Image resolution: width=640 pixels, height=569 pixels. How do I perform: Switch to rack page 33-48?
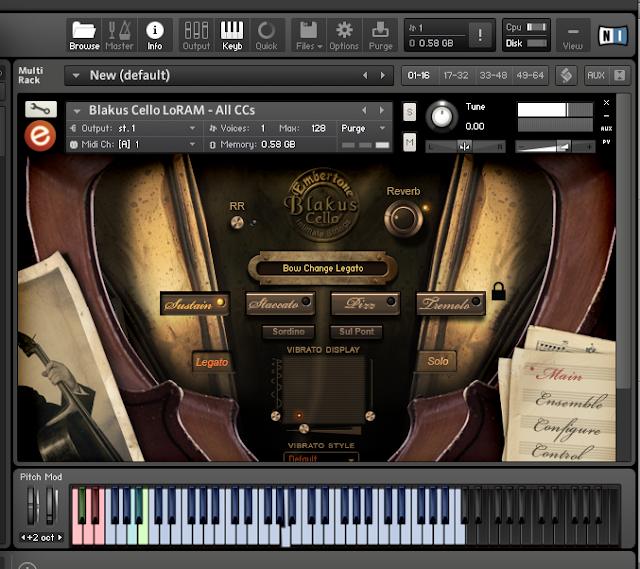click(x=493, y=76)
